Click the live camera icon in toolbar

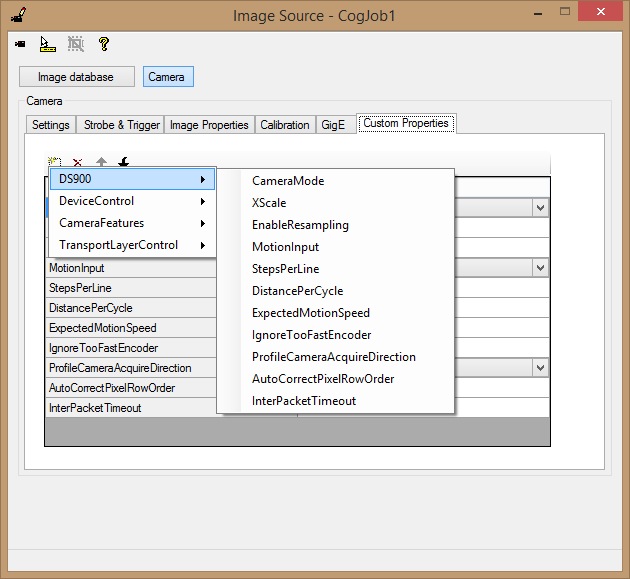pos(20,45)
